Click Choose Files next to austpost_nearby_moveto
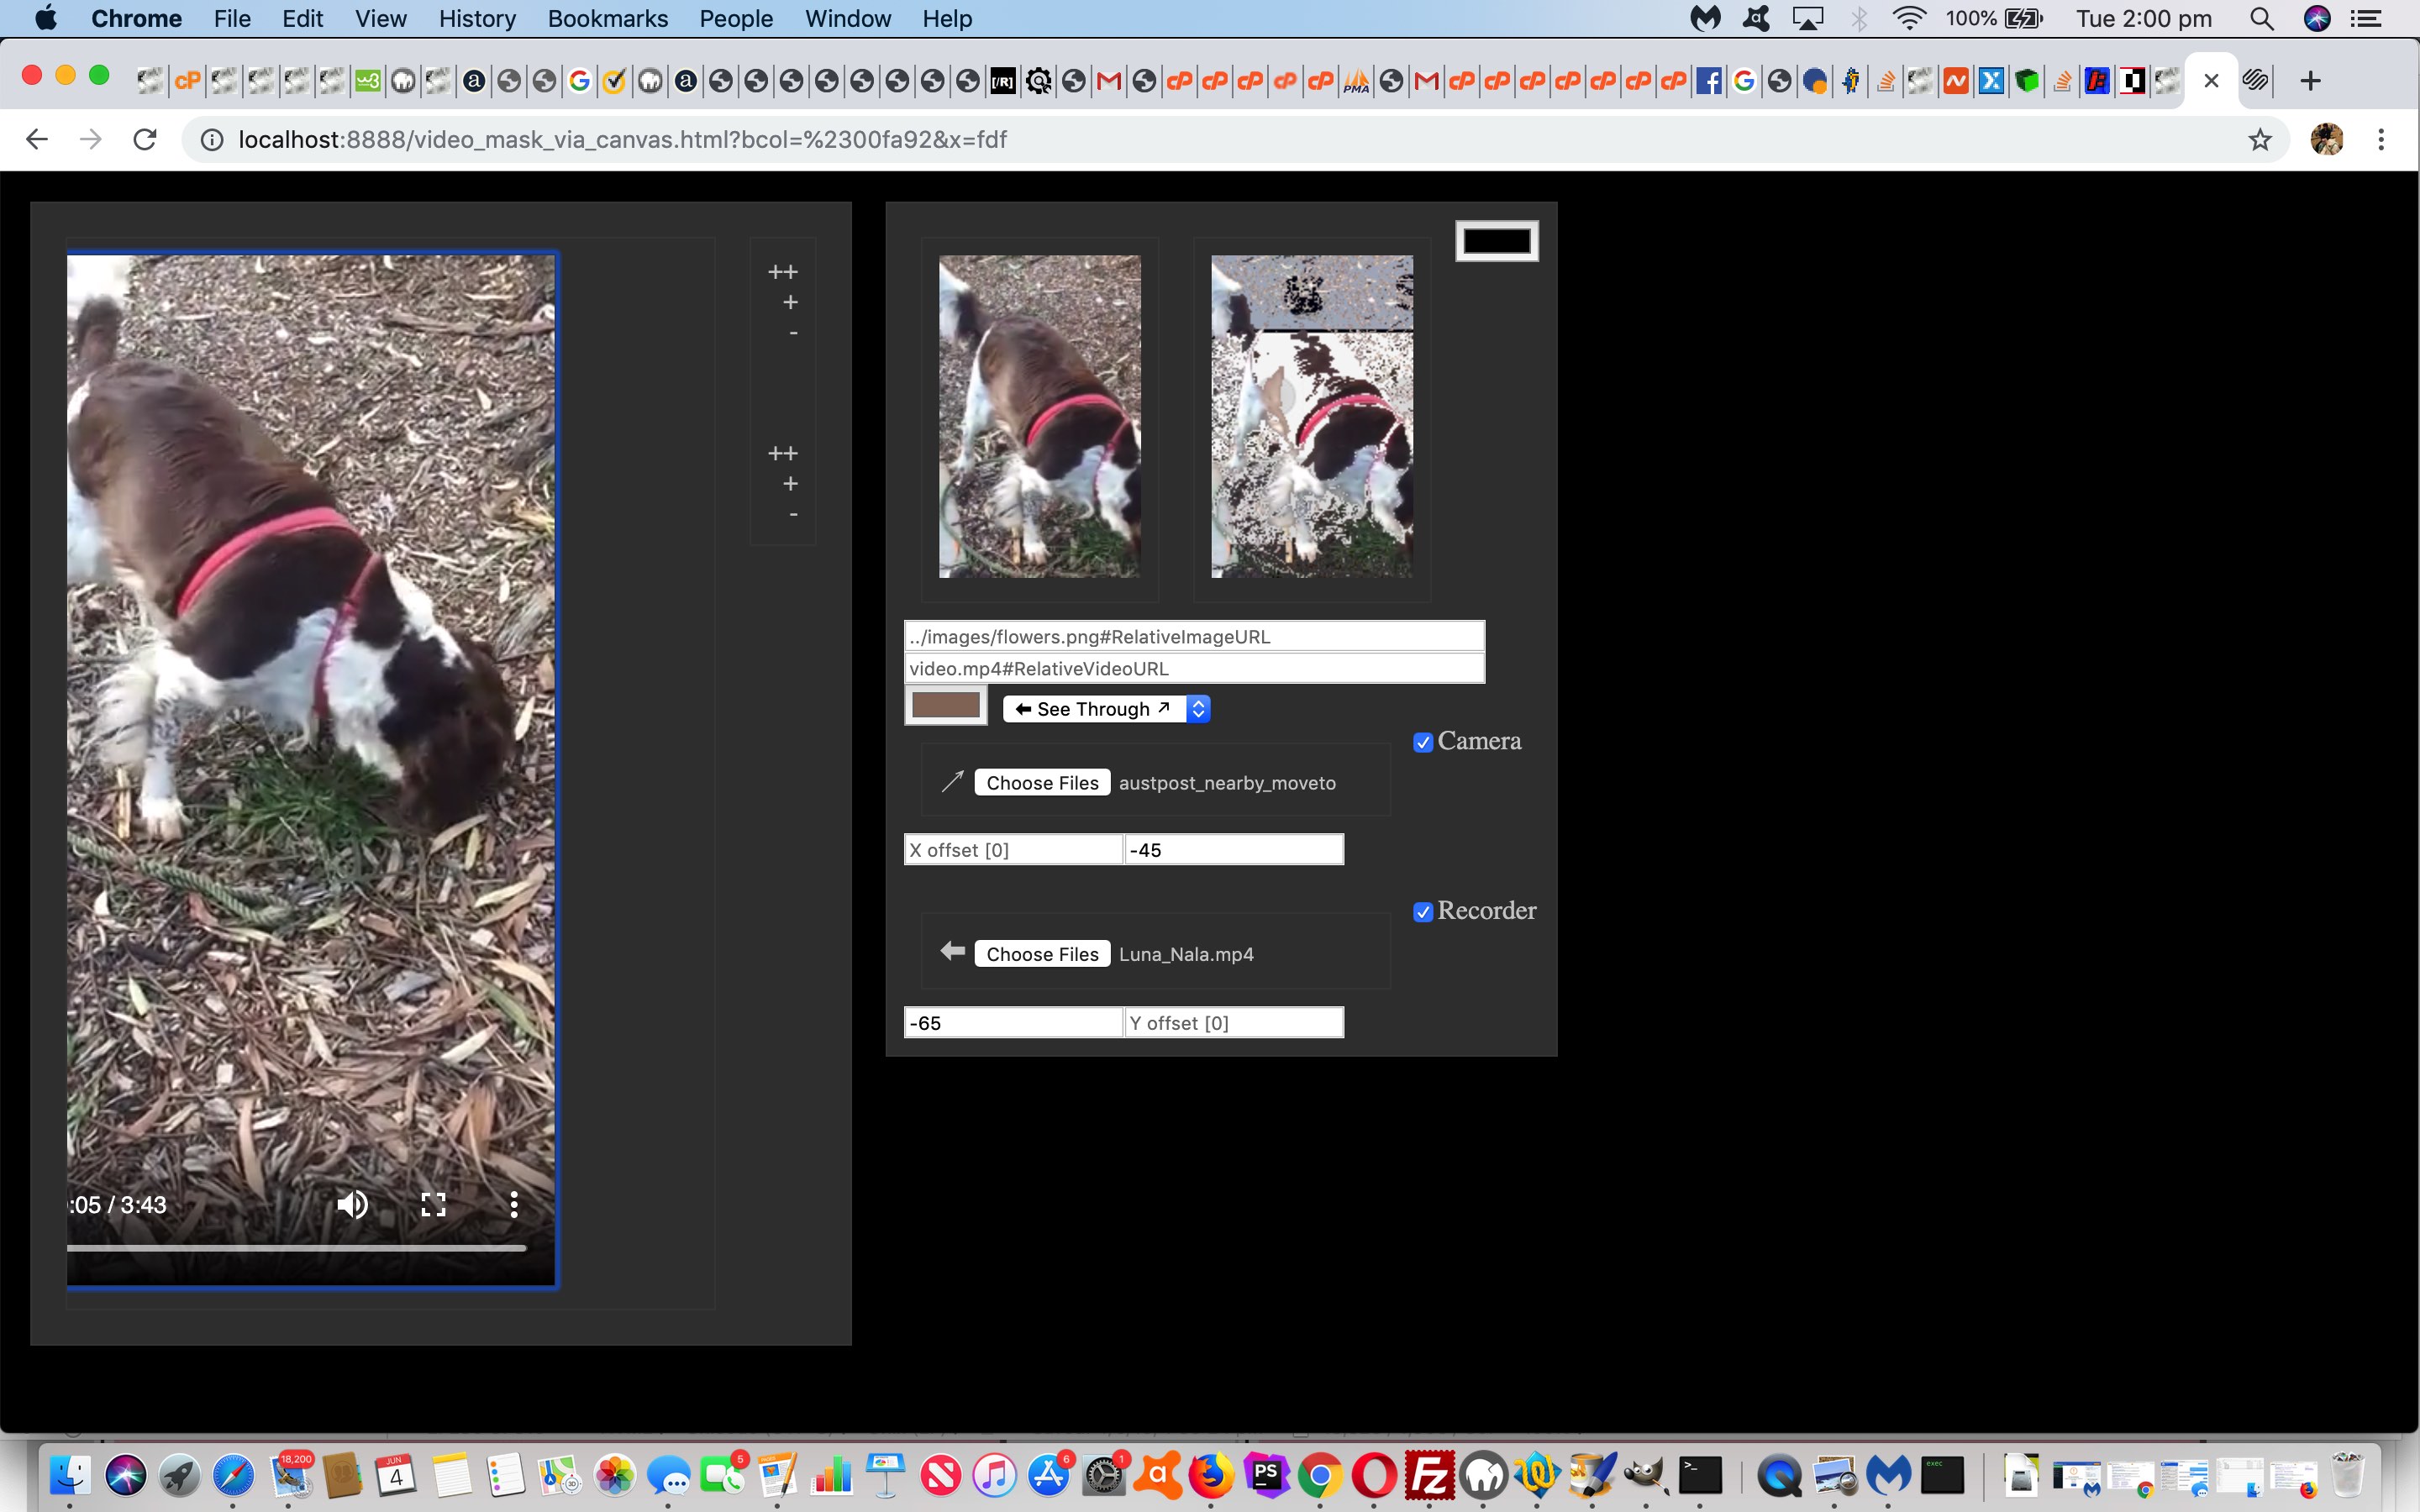Image resolution: width=2420 pixels, height=1512 pixels. point(1042,783)
